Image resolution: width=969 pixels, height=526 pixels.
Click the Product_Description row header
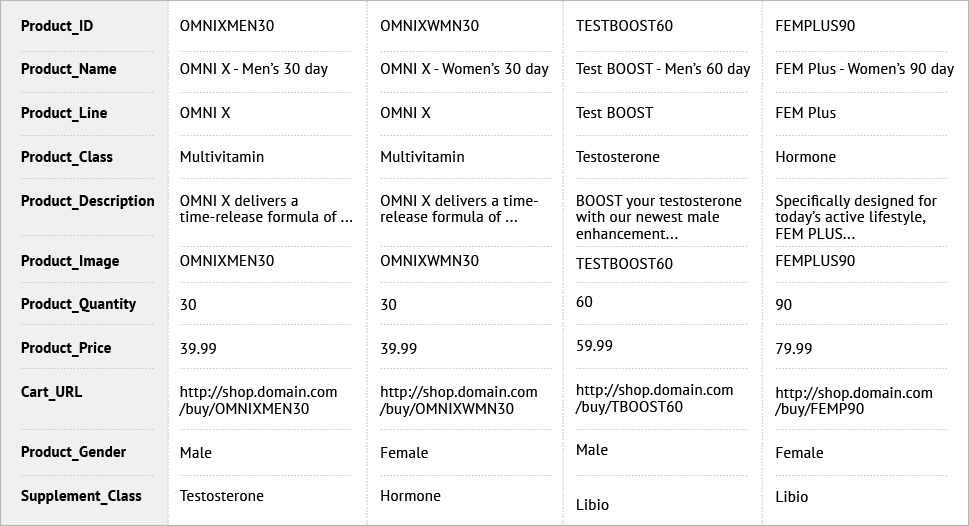coord(88,201)
